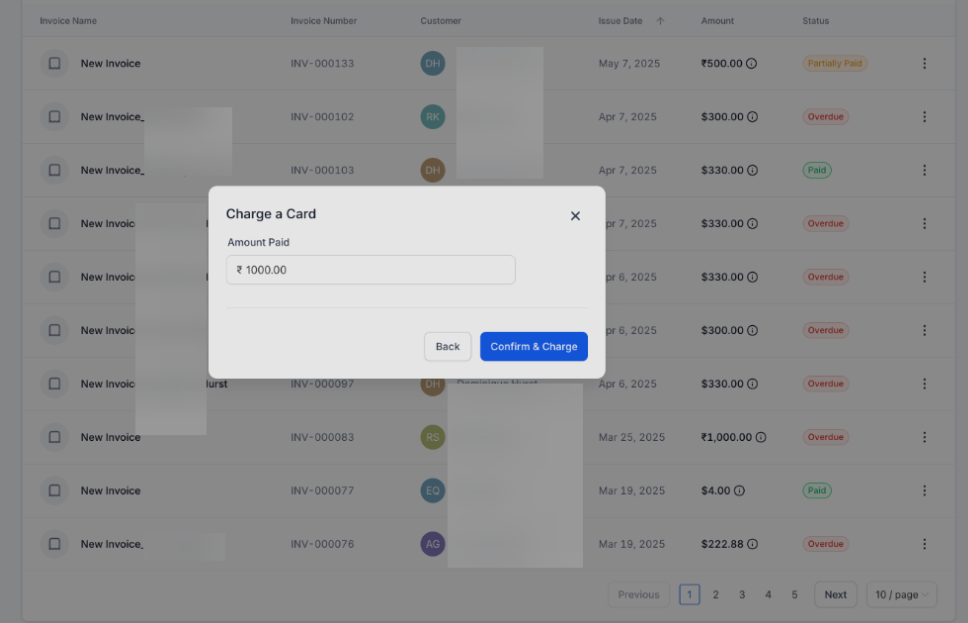The height and width of the screenshot is (623, 968).
Task: Open the three-dot menu for INV-000076
Action: tap(924, 544)
